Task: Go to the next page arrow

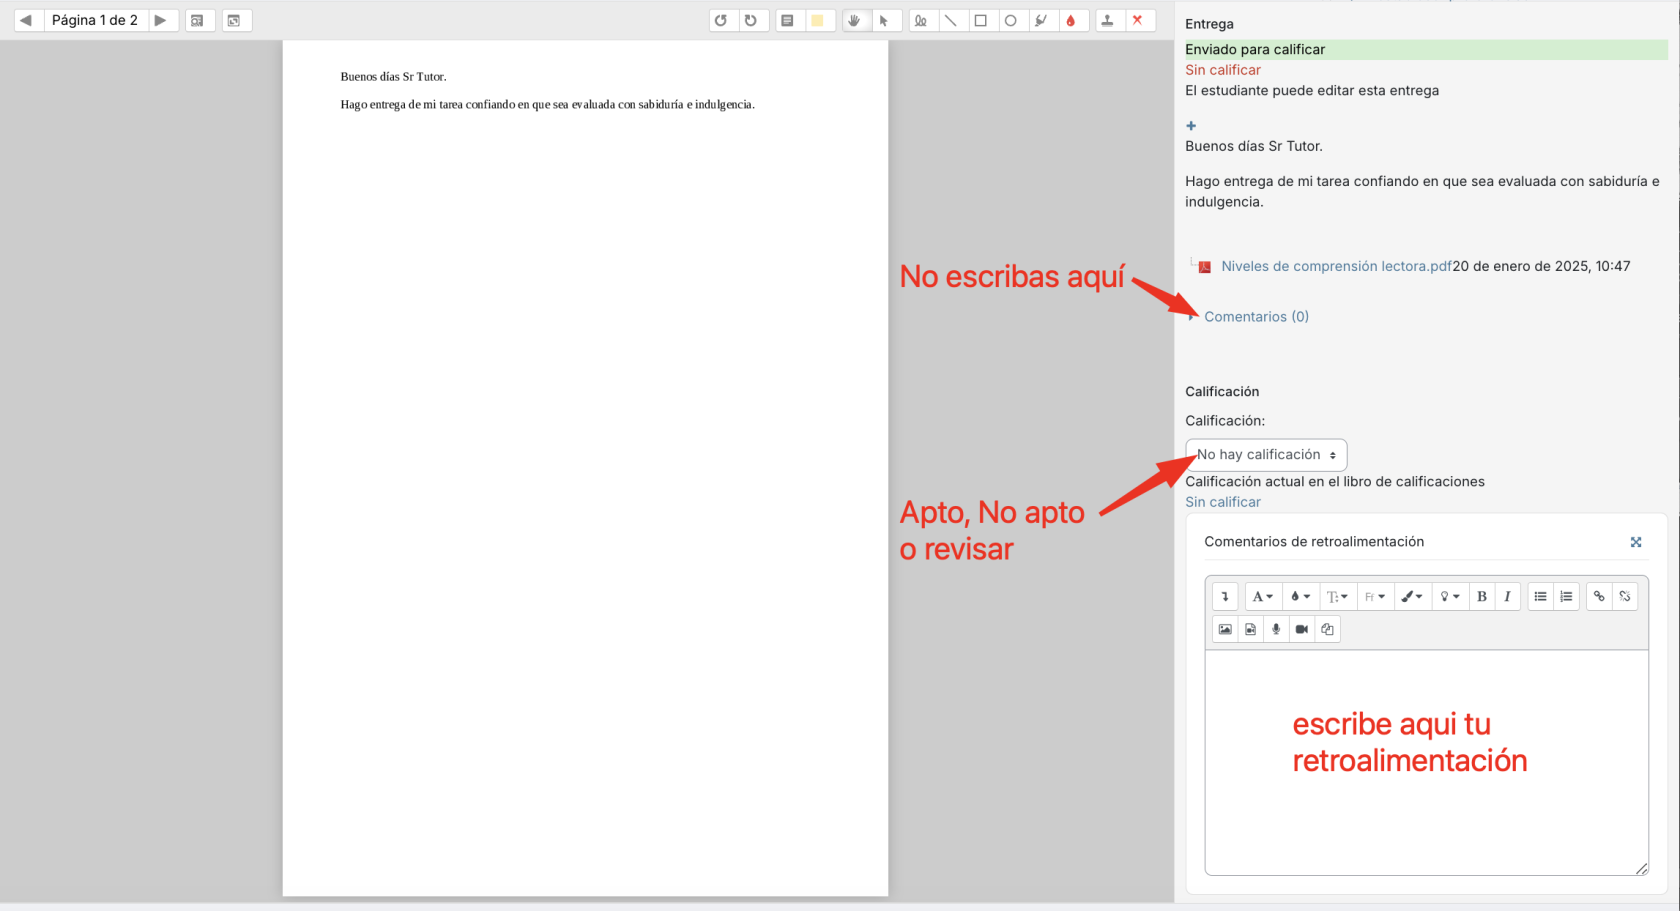Action: 161,20
